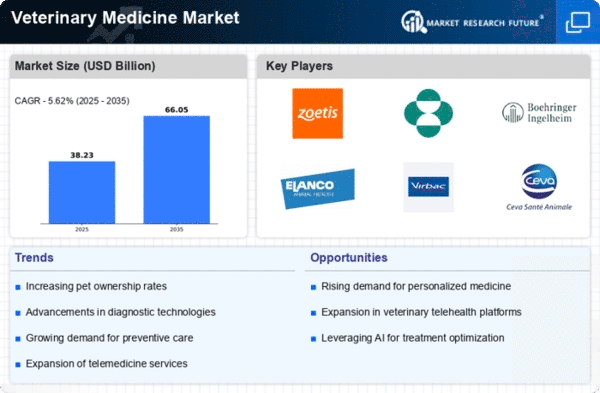Click the Elanco Animal Health logo

[318, 188]
